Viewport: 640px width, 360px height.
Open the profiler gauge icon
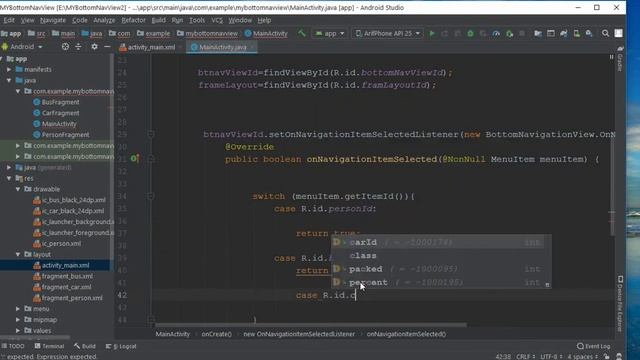click(x=496, y=33)
